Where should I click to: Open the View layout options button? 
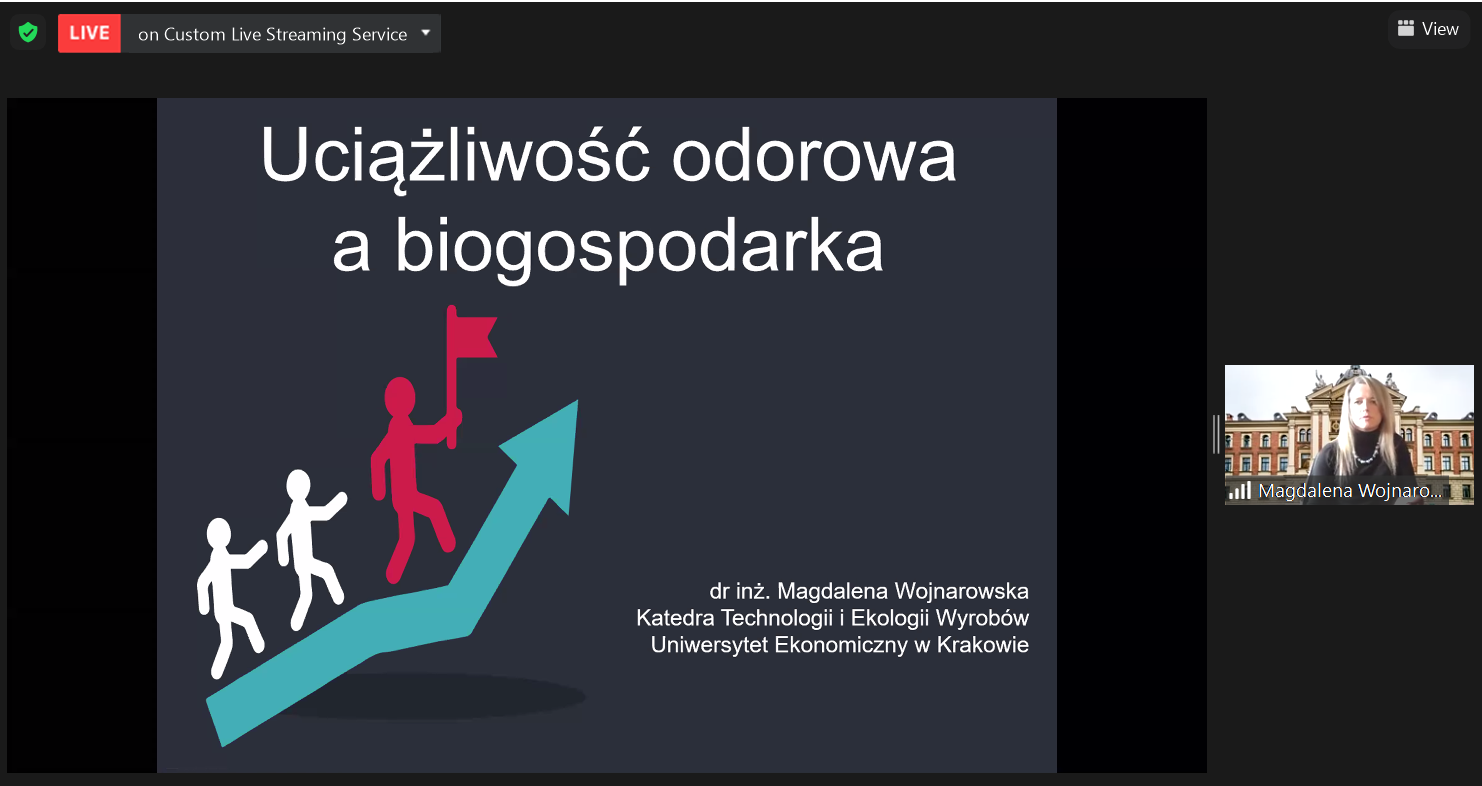pos(1428,29)
